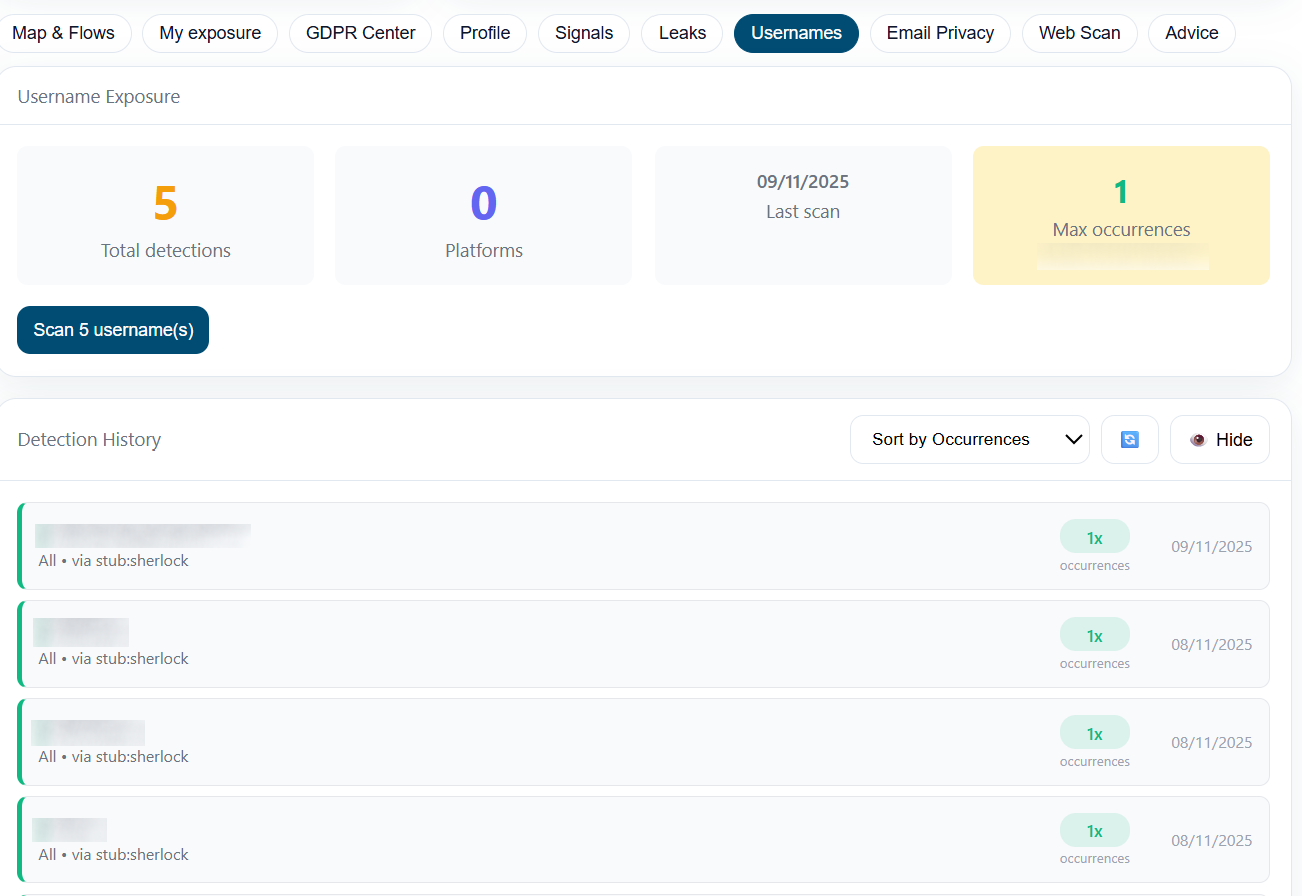Select the yellow Max occurrences card

click(1121, 216)
